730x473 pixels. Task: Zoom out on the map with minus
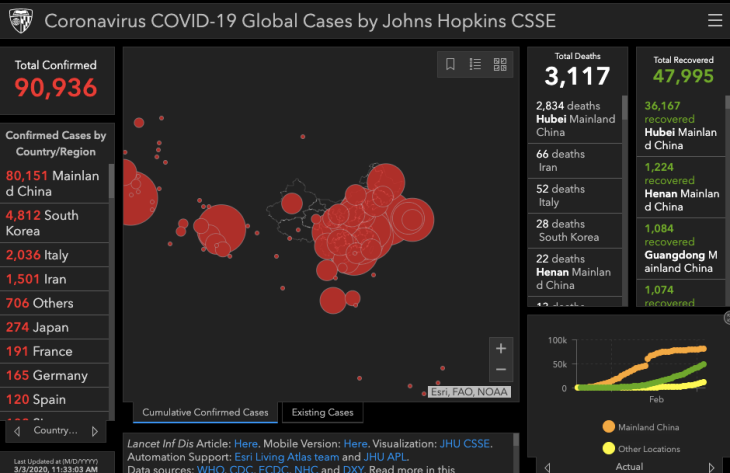pyautogui.click(x=501, y=370)
